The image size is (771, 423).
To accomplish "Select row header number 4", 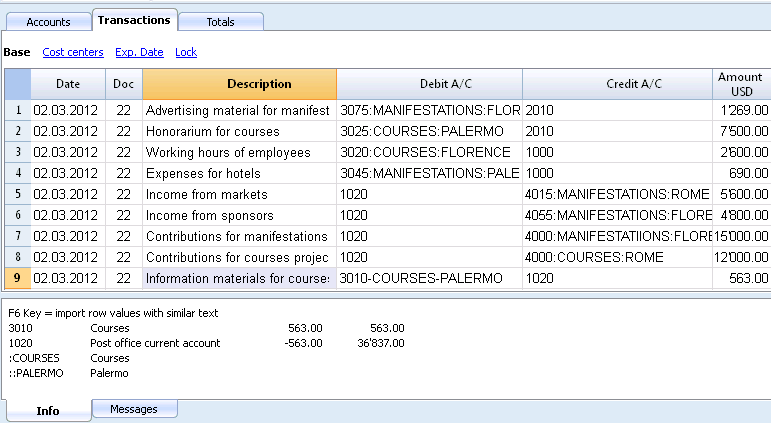I will click(x=18, y=173).
